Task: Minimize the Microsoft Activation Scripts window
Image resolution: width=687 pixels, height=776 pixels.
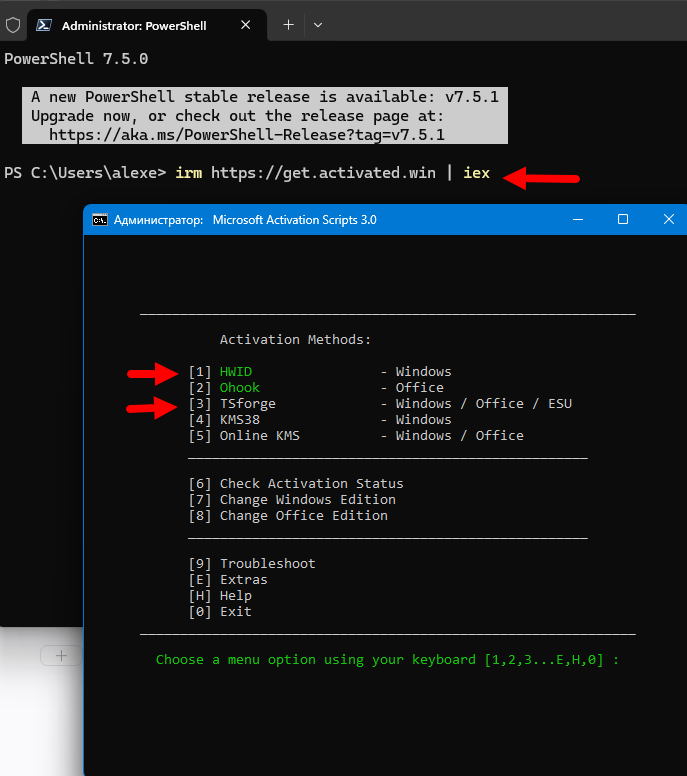Action: pyautogui.click(x=575, y=220)
